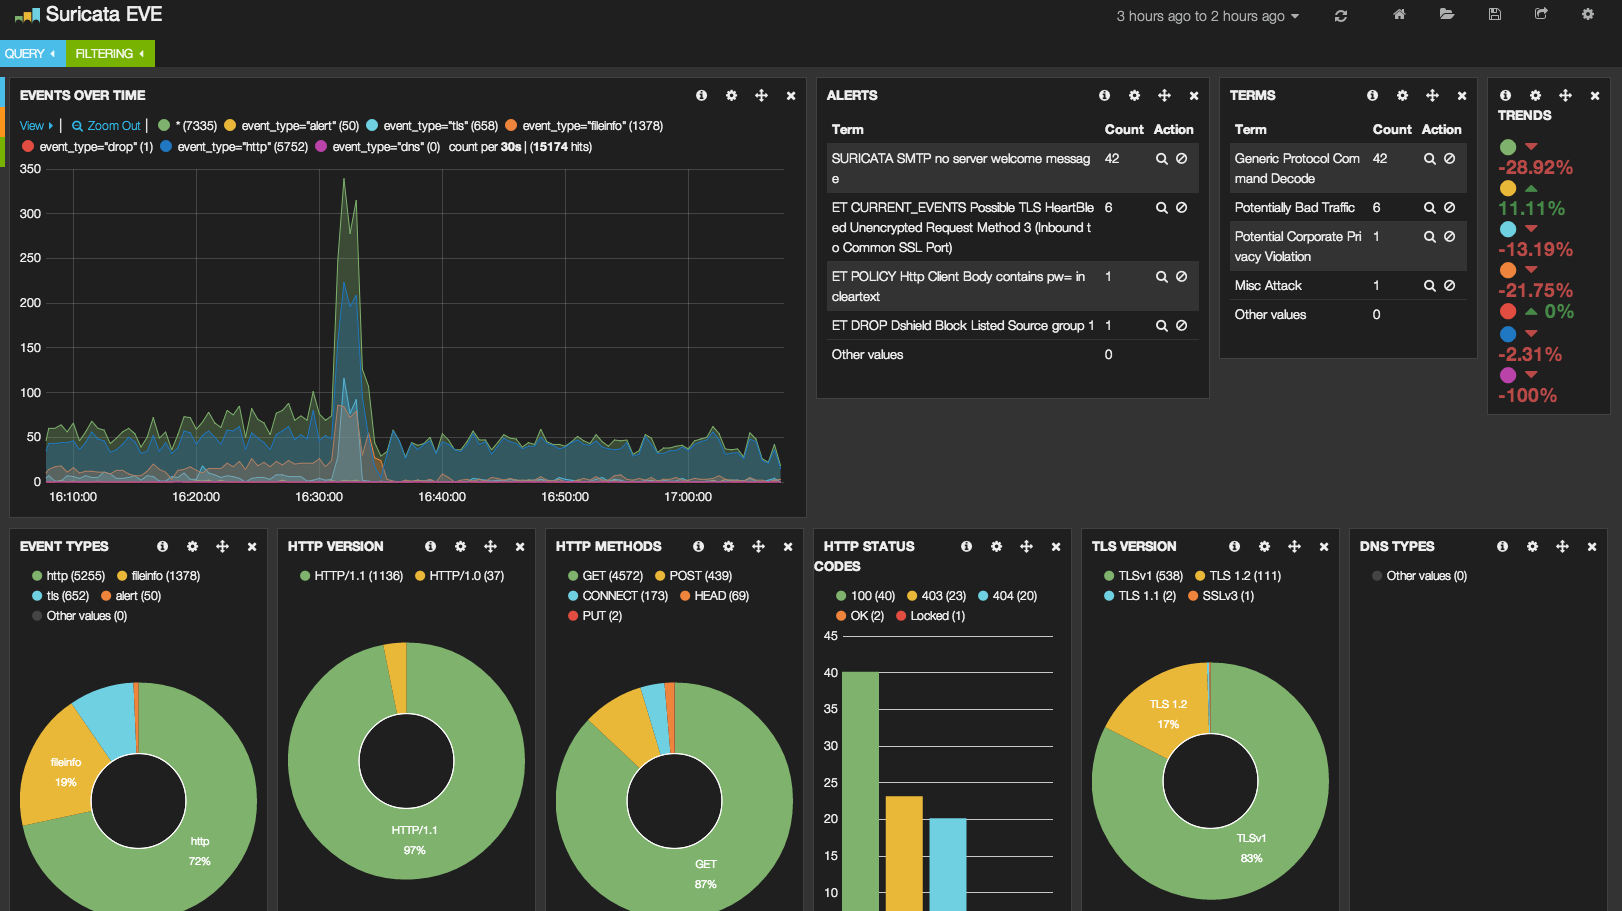Open DNS Types panel info icon

pyautogui.click(x=1502, y=547)
